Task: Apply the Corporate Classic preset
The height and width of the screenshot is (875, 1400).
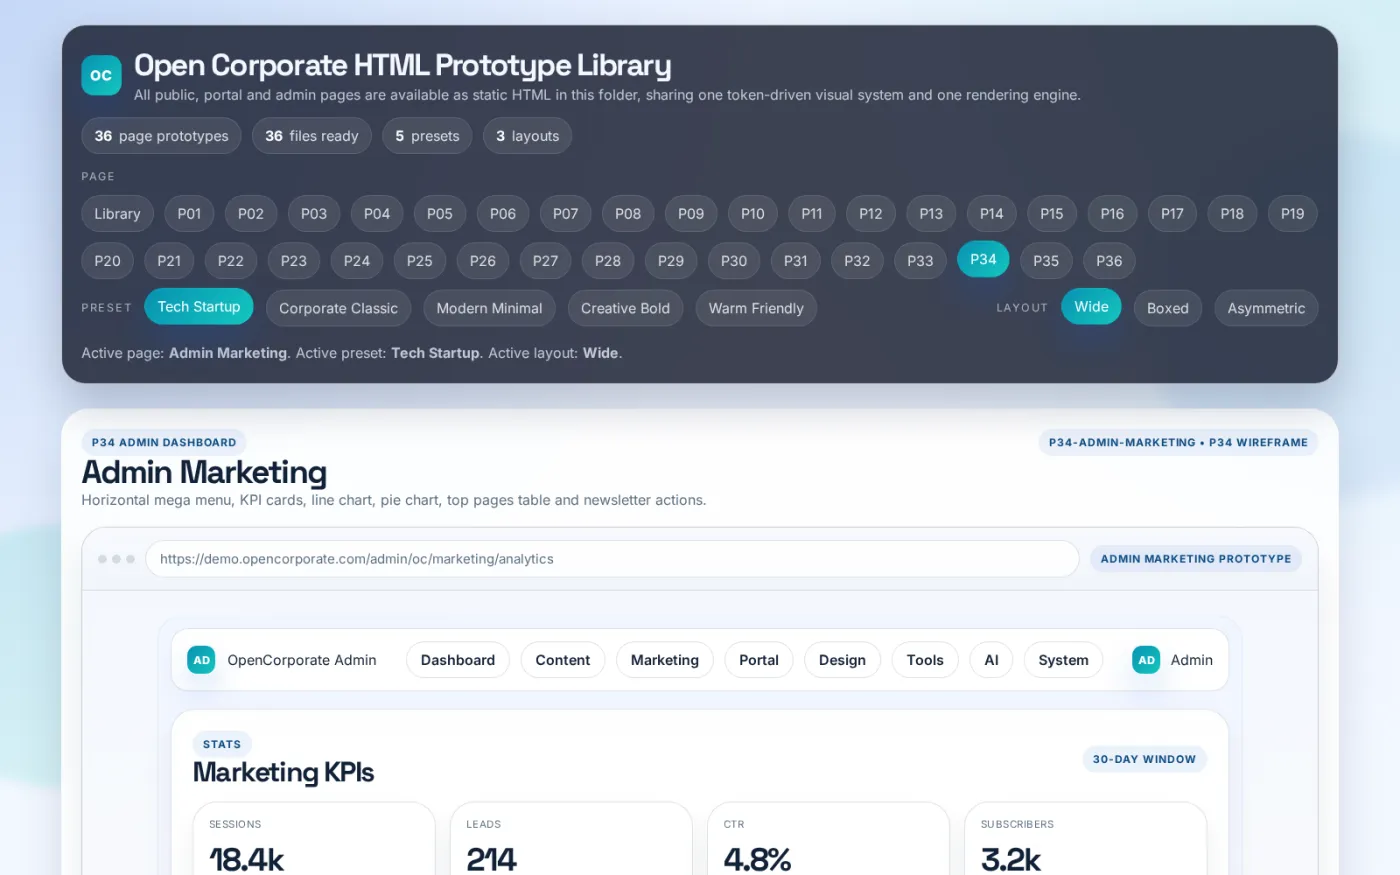Action: [338, 308]
